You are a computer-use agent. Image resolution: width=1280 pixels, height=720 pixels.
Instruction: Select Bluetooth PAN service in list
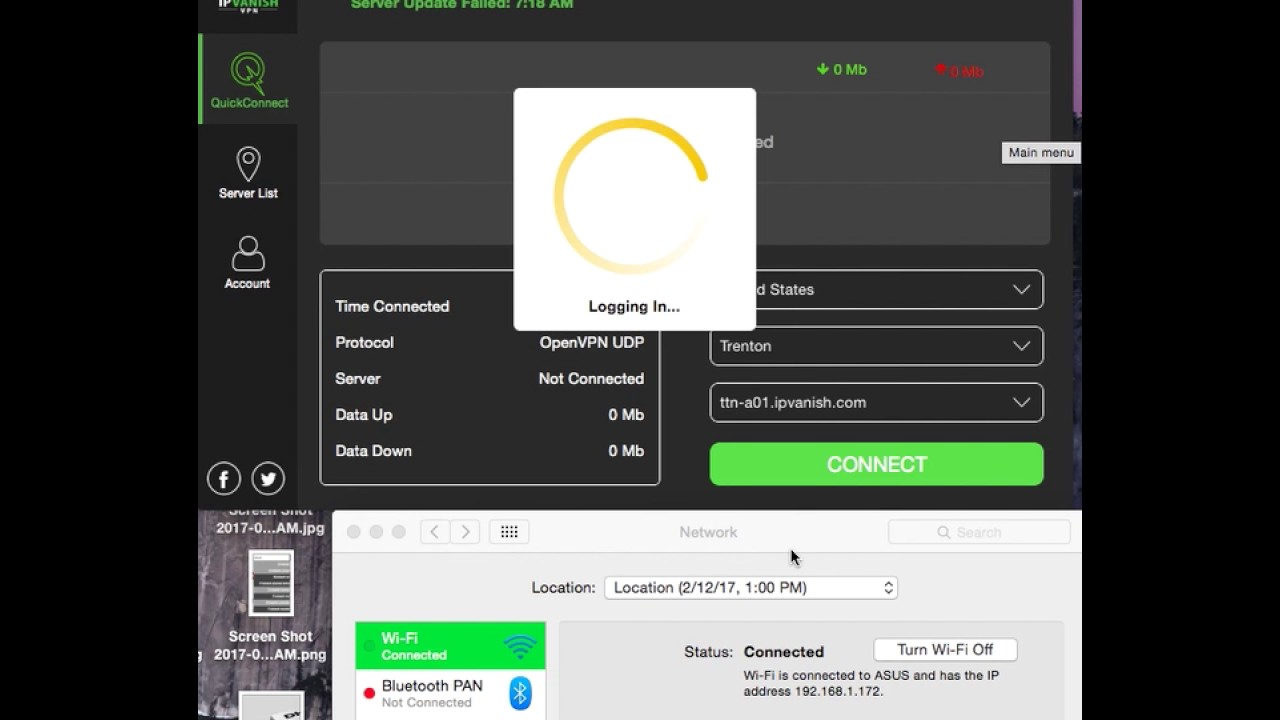450,693
